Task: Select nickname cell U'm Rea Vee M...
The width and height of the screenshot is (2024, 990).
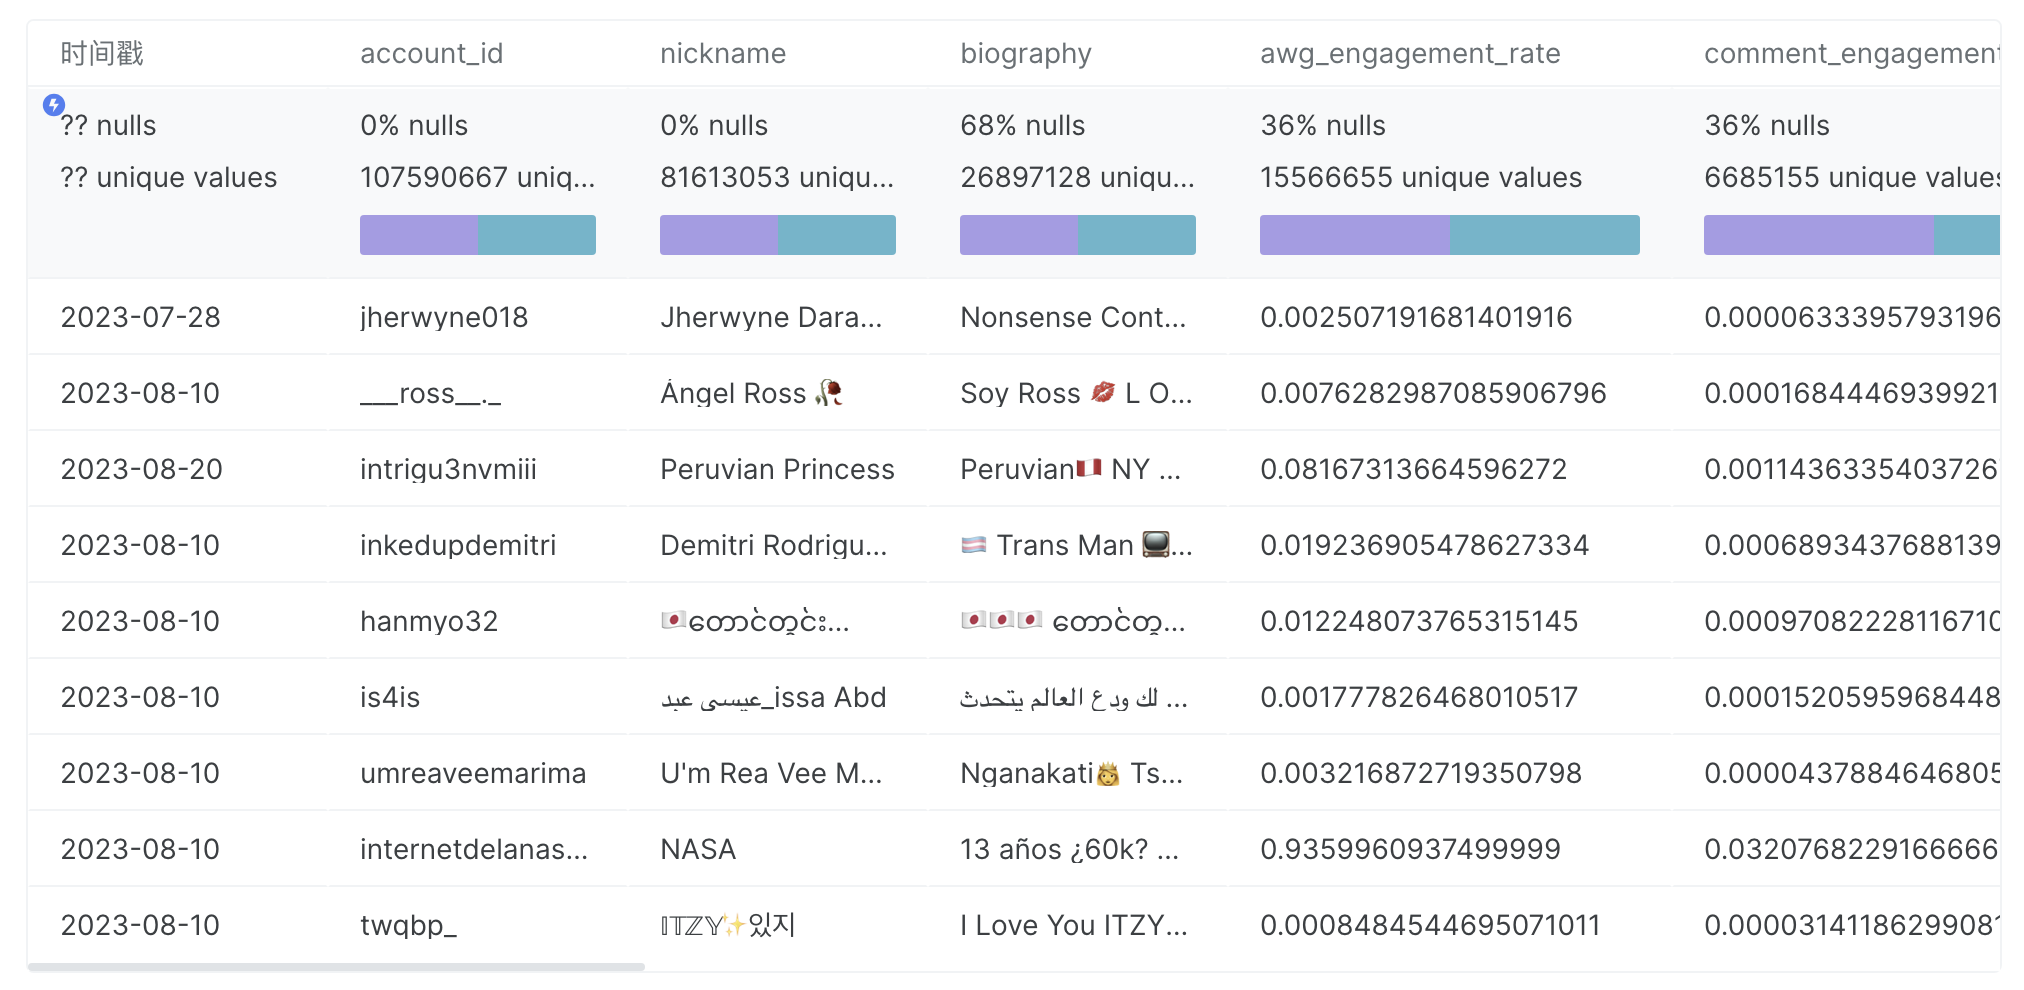Action: click(771, 773)
